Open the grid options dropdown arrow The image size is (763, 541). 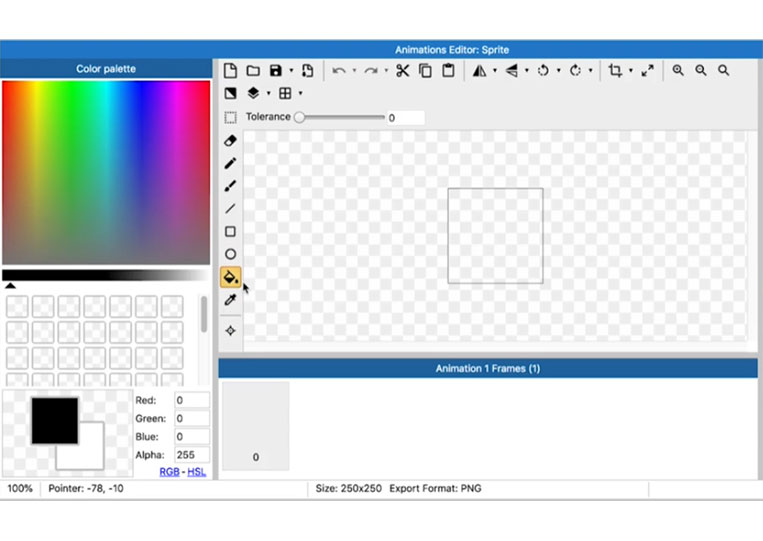[x=300, y=93]
